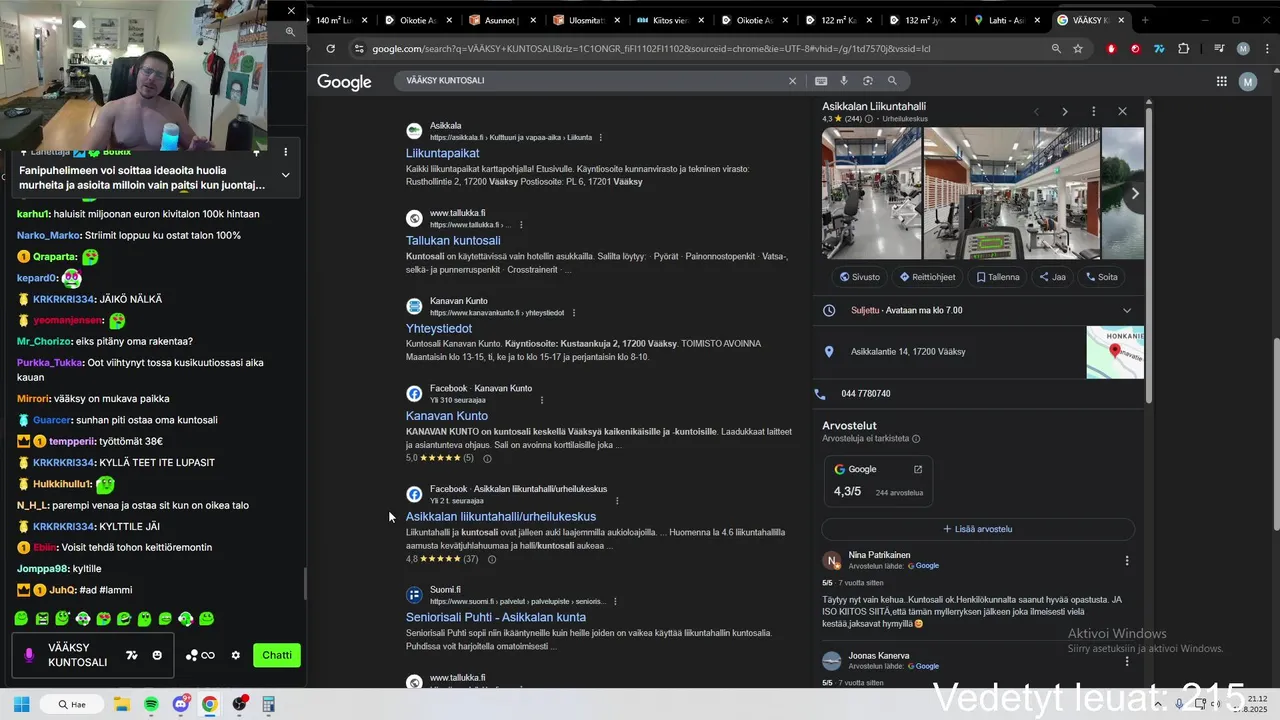This screenshot has width=1280, height=720.
Task: Open Tallukan kuntosali search result
Action: [453, 241]
